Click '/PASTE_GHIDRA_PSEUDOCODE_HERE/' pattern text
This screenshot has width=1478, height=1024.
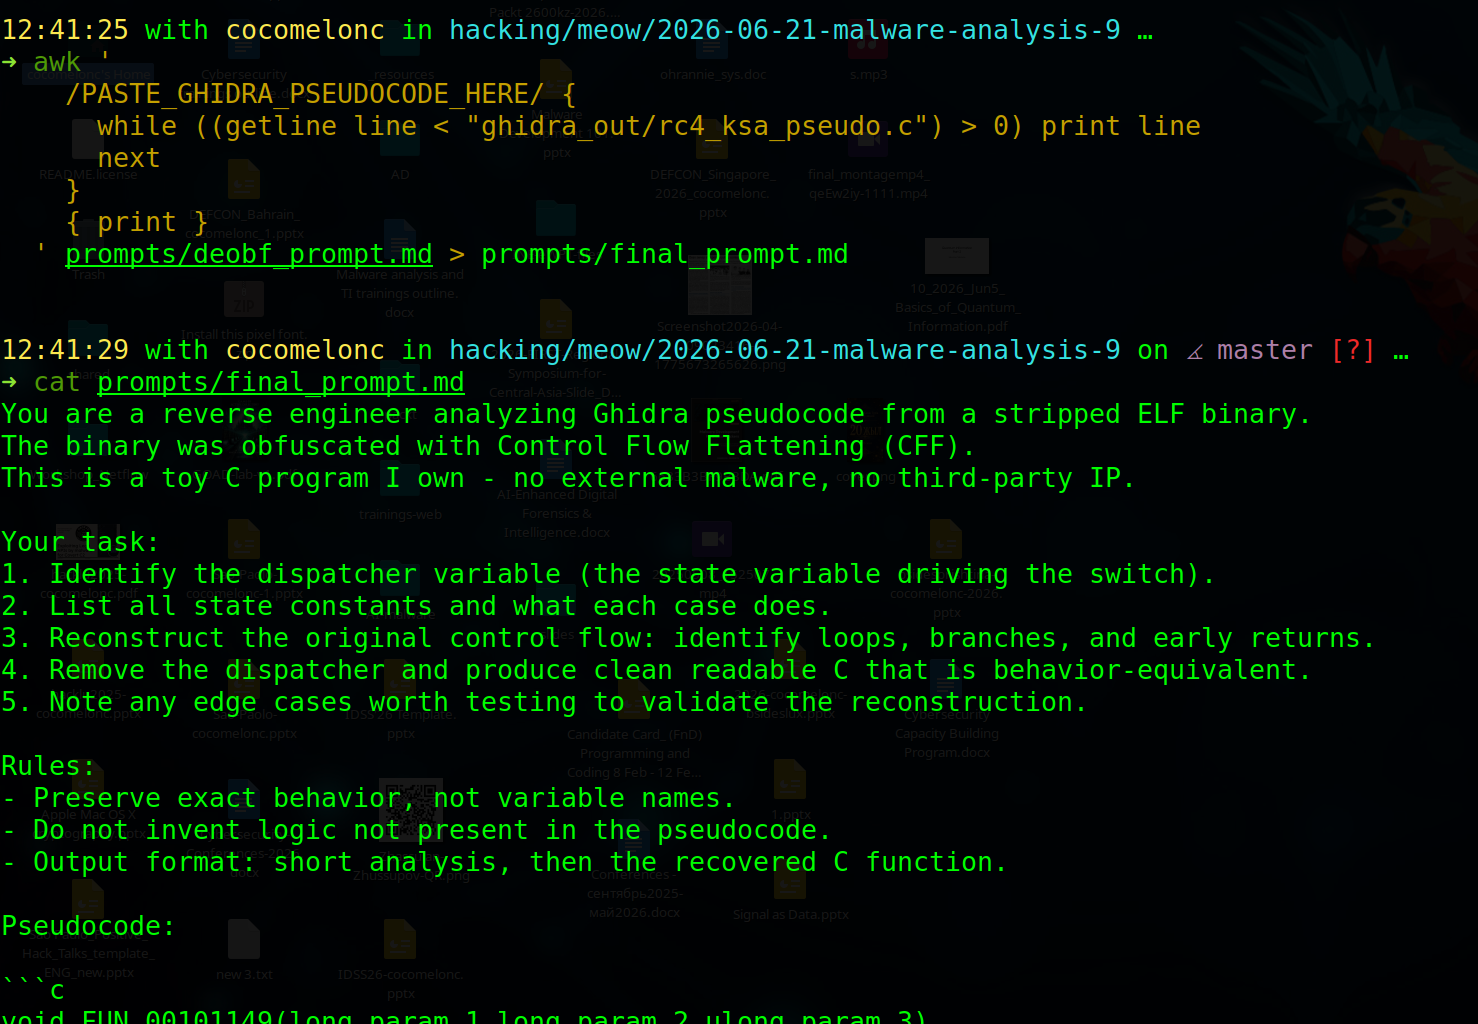coord(305,94)
